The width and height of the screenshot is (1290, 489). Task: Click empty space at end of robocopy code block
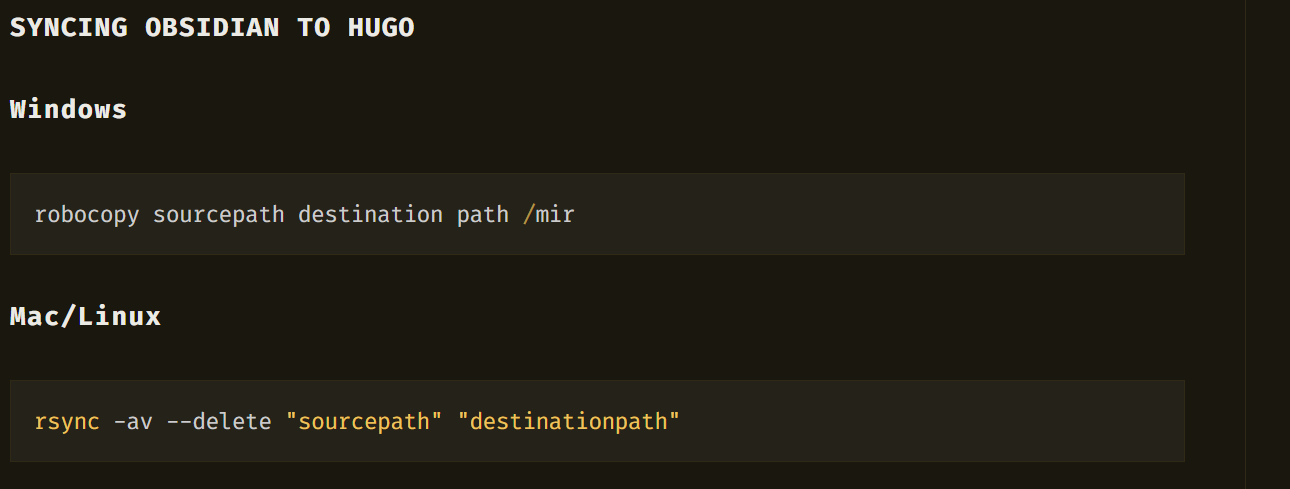(900, 215)
